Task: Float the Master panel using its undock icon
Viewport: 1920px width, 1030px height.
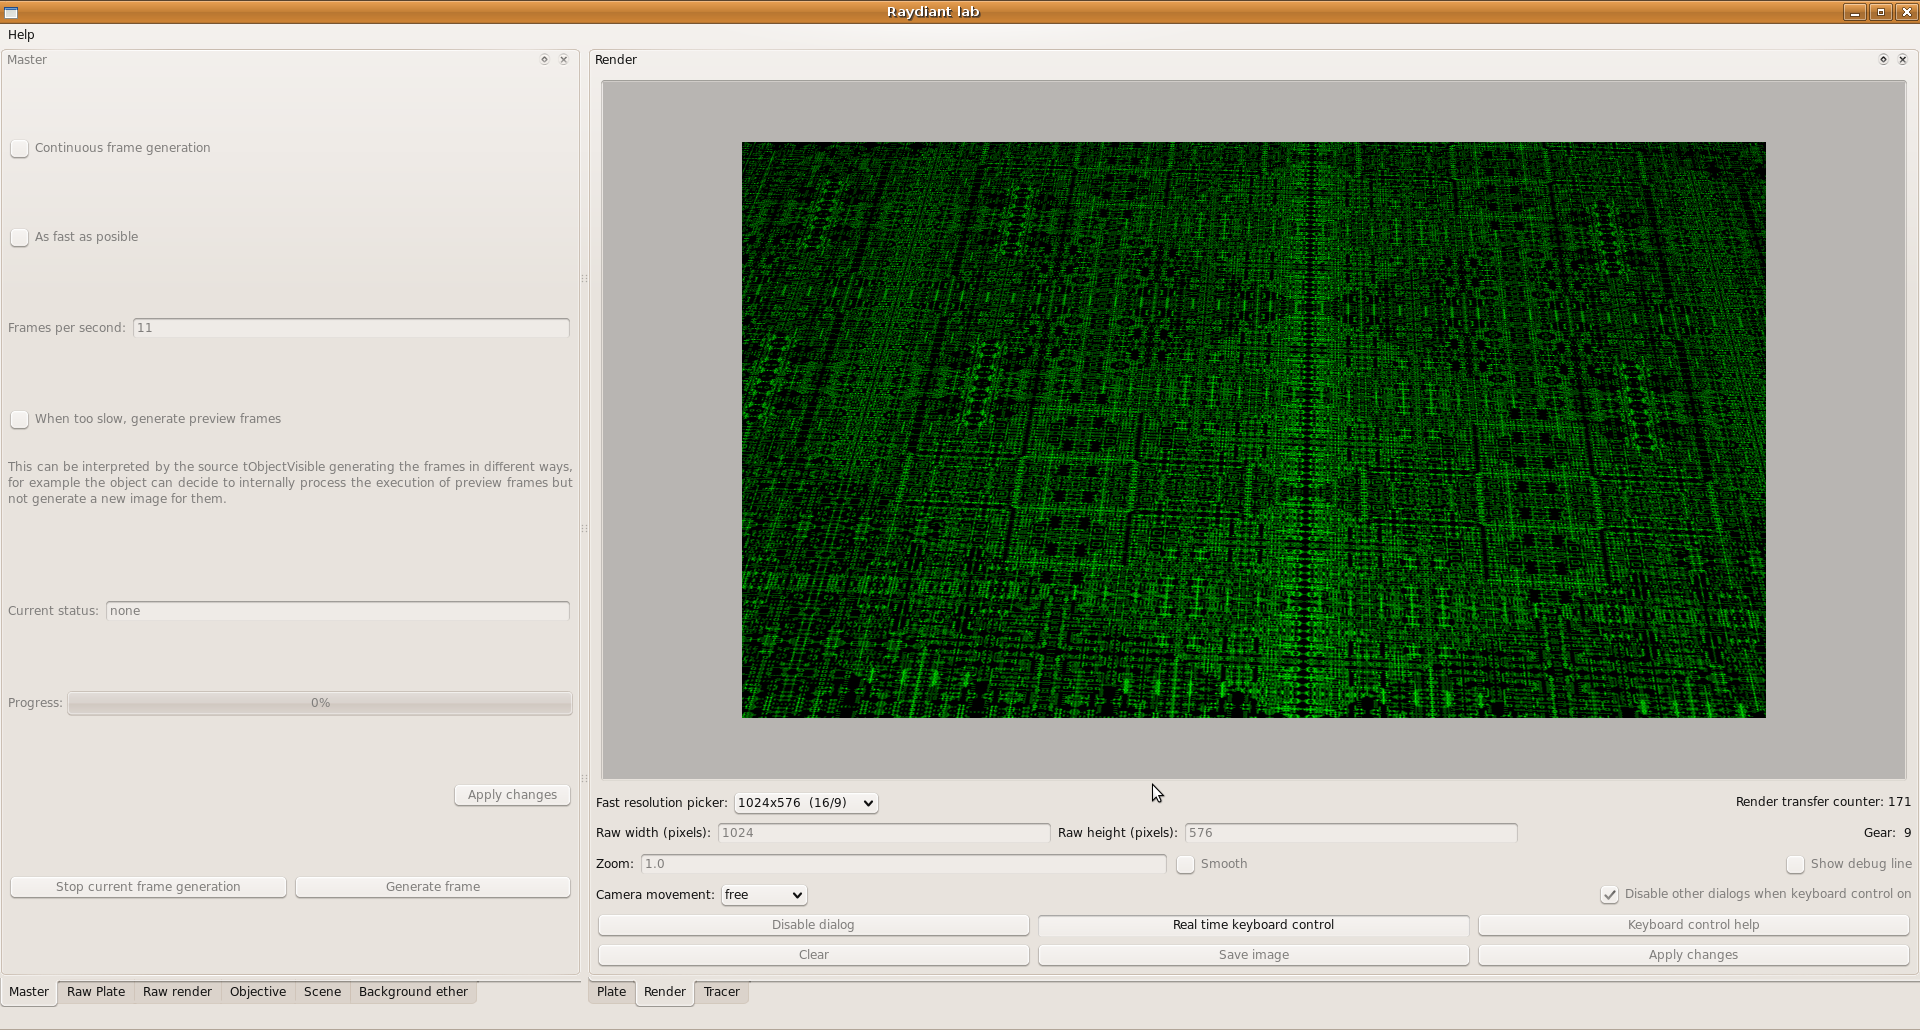Action: point(544,60)
